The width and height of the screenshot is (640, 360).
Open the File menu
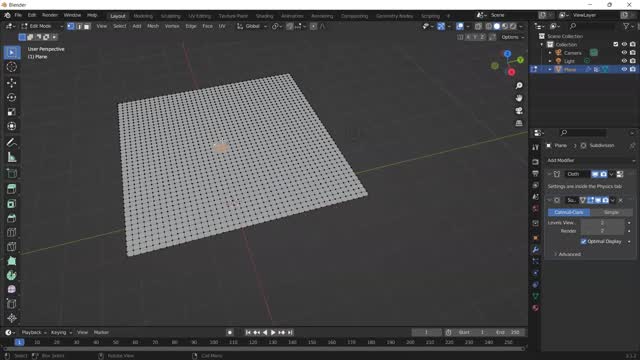[18, 15]
